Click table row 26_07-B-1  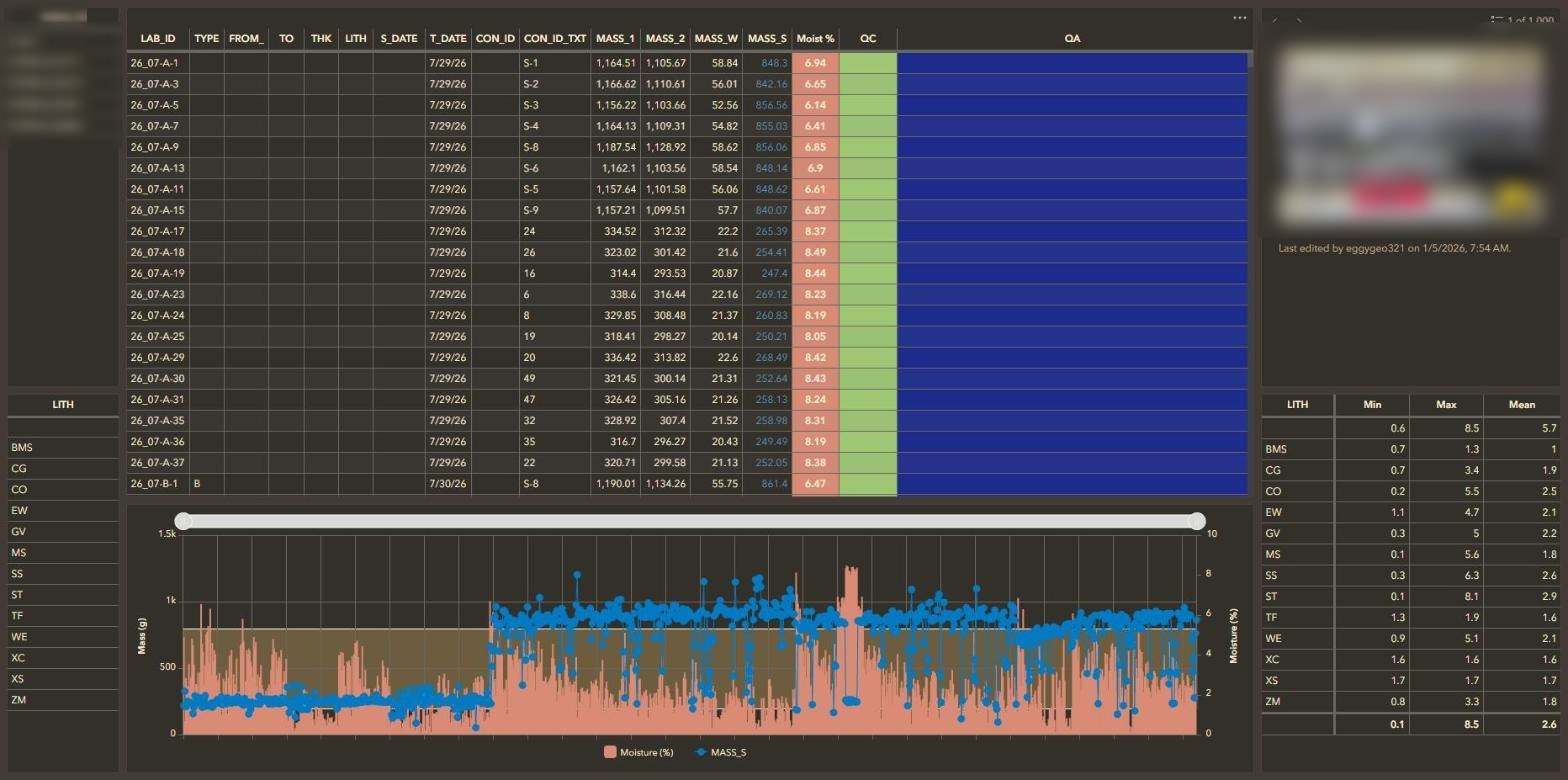tap(687, 484)
